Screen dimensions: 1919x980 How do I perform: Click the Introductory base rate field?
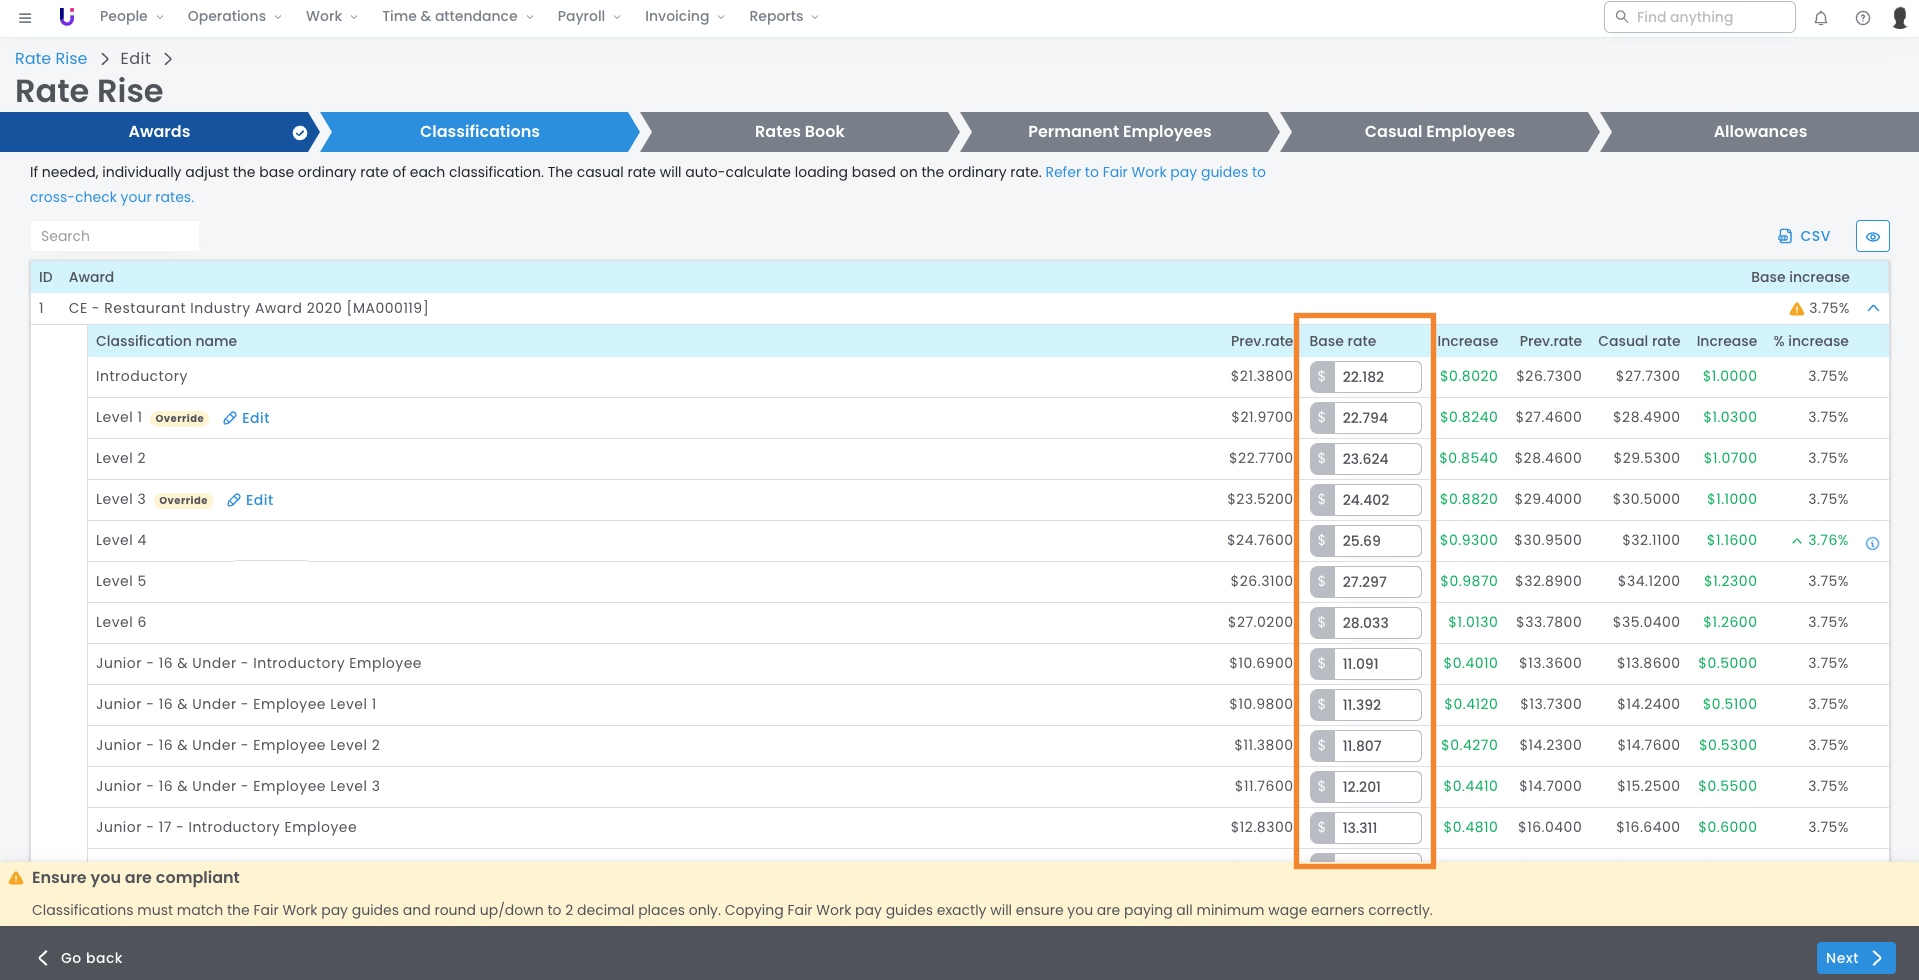(1376, 377)
